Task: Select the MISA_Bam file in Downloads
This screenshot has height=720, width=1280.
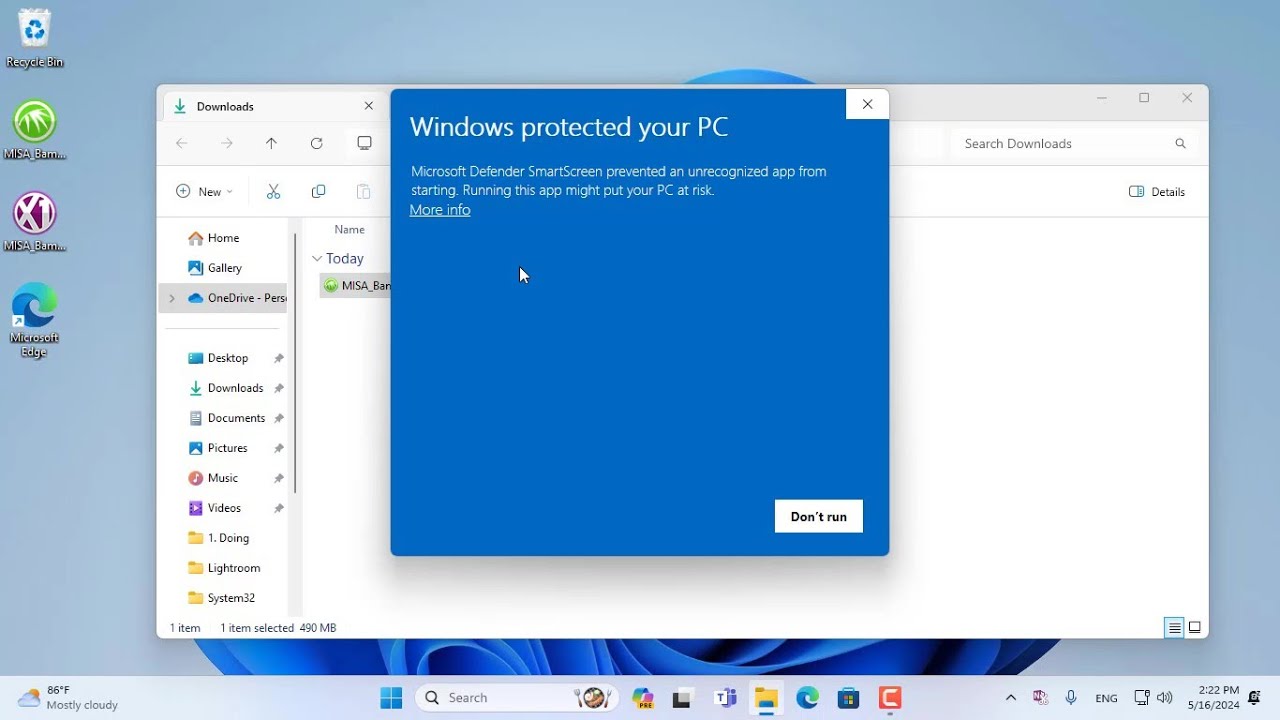Action: (356, 286)
